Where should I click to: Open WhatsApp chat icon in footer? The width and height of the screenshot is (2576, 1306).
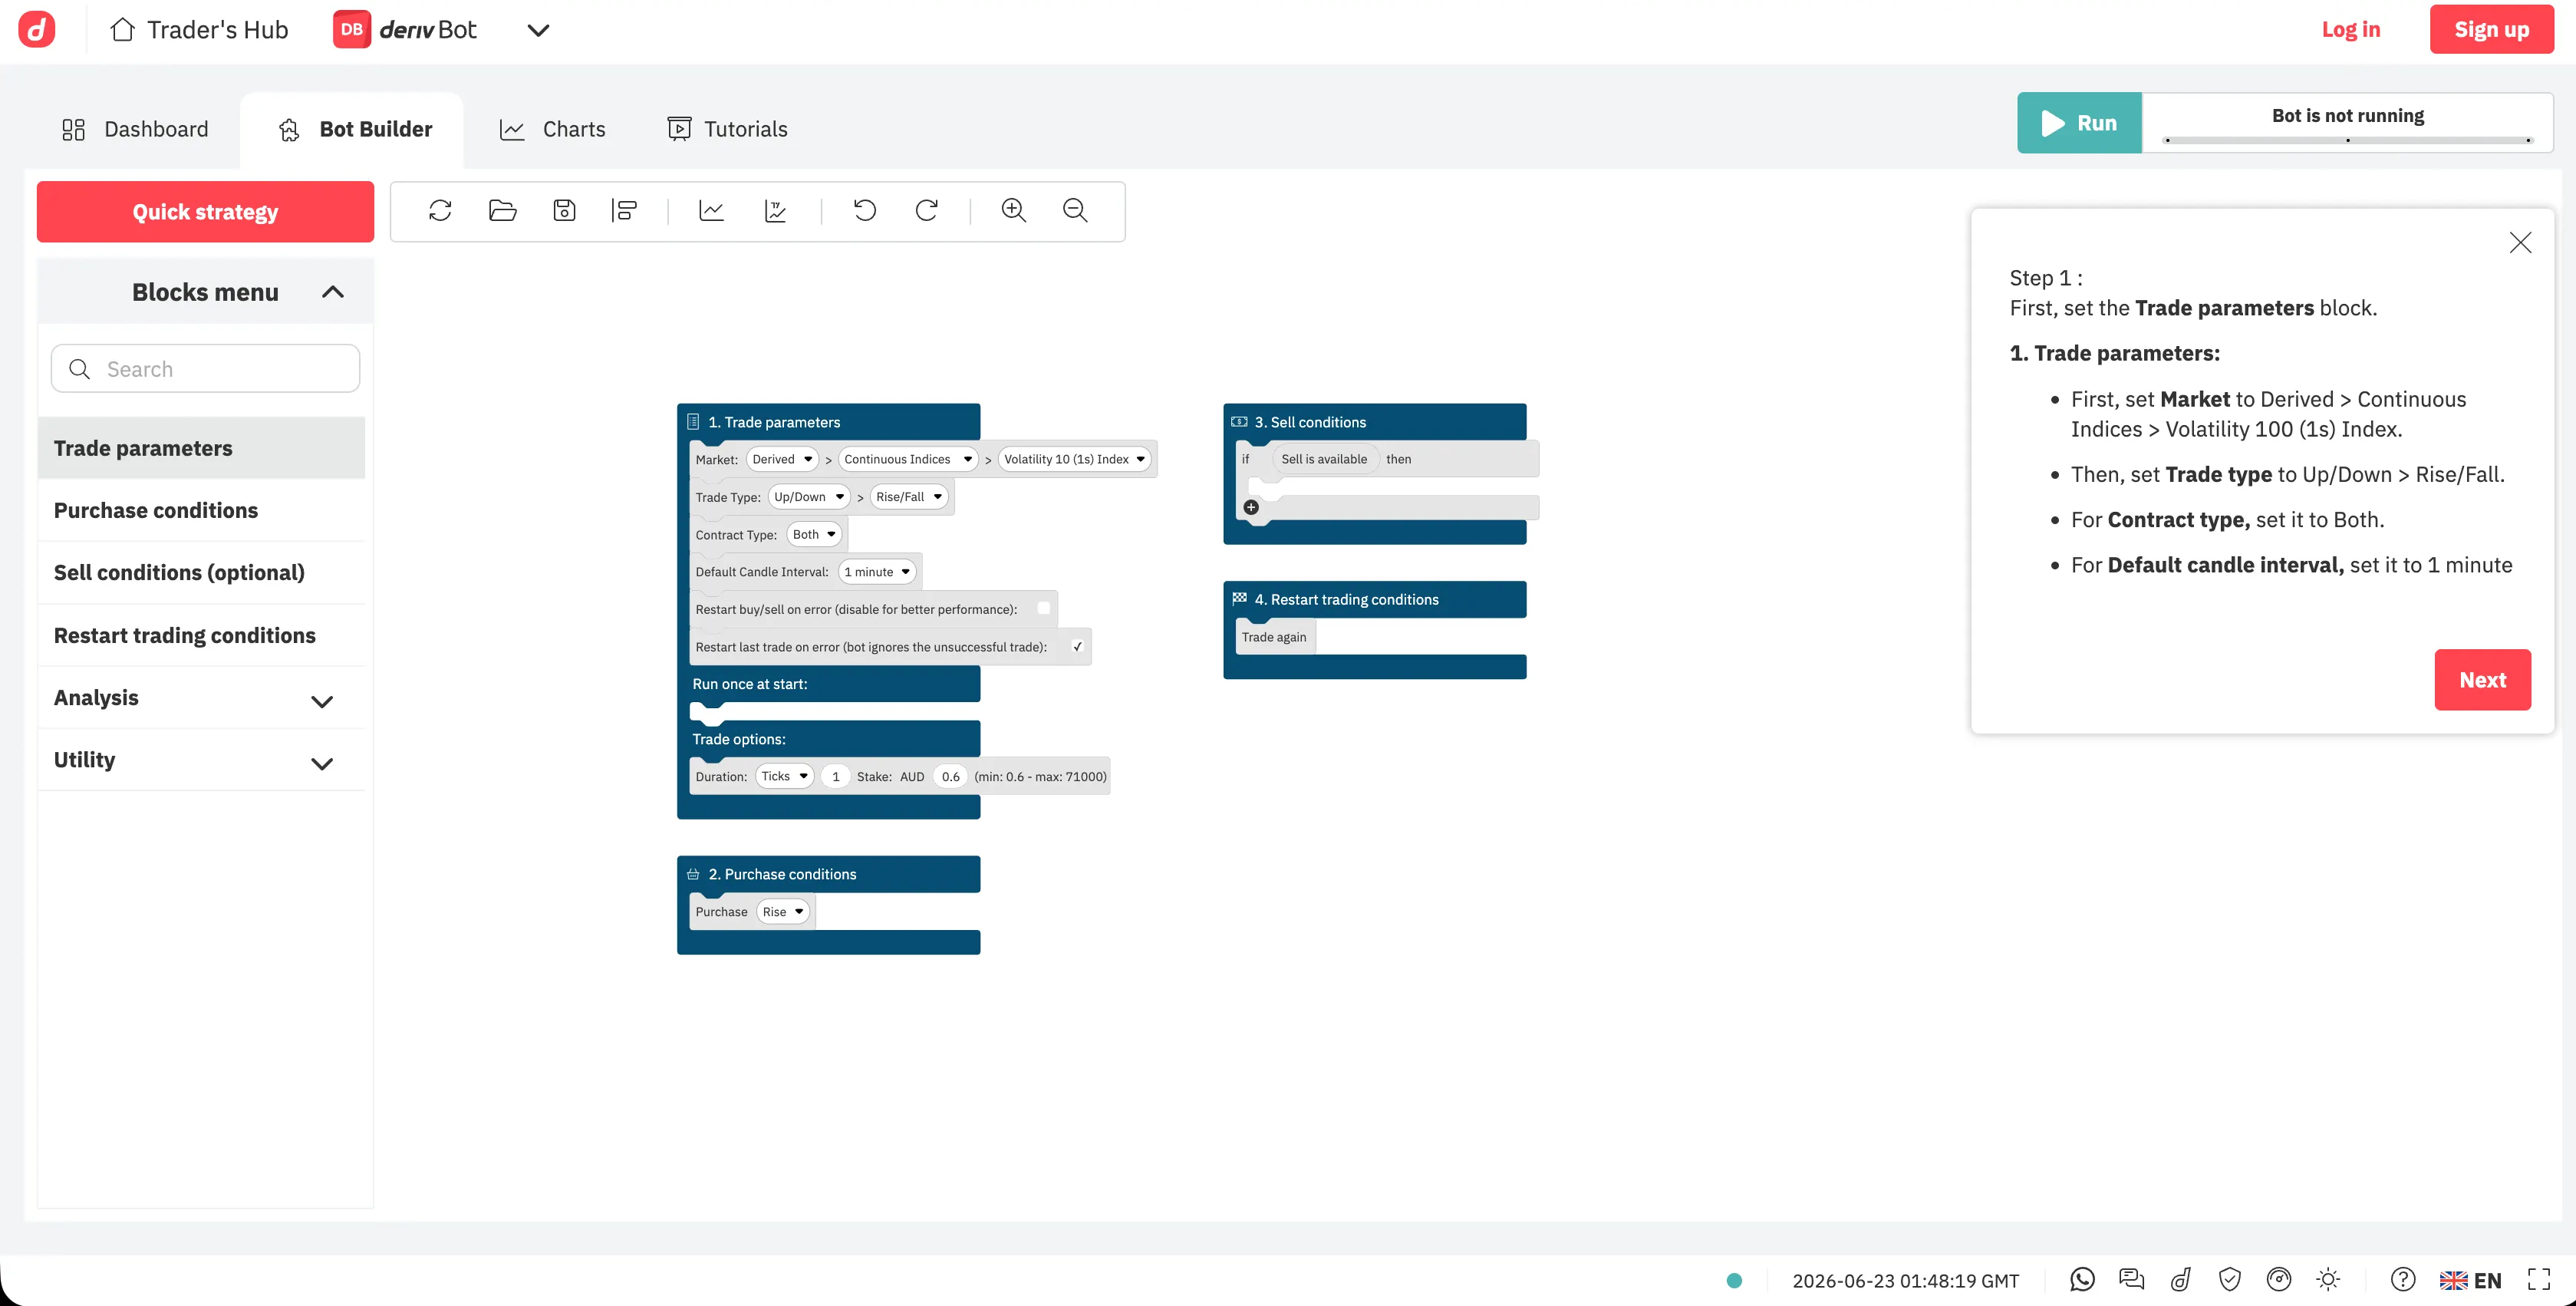[x=2082, y=1279]
